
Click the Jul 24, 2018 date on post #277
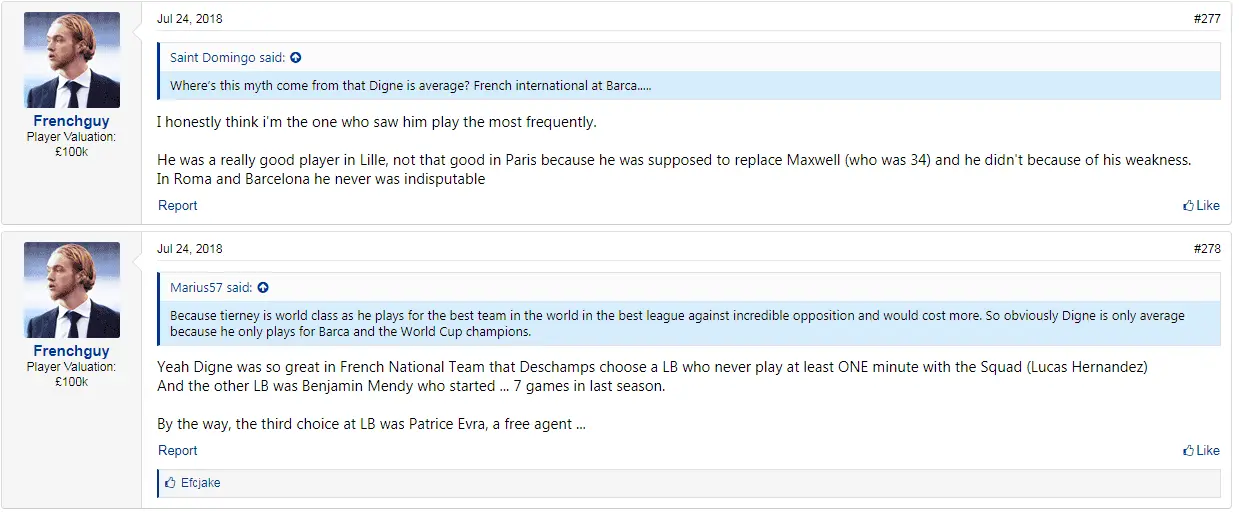coord(190,19)
